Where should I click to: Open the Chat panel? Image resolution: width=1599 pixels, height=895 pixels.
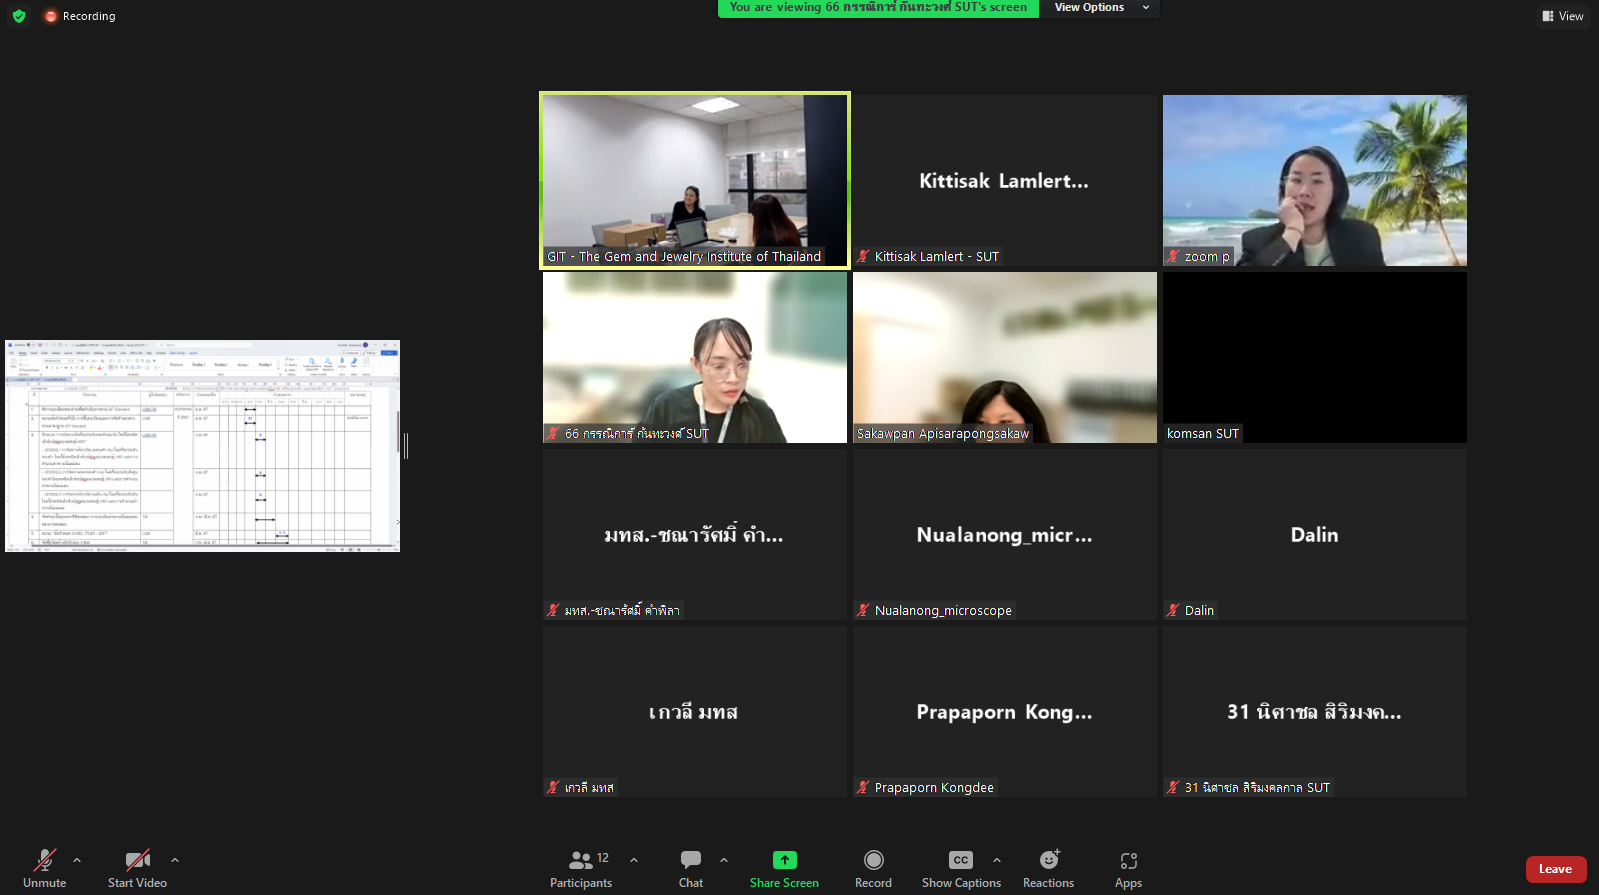(x=691, y=861)
